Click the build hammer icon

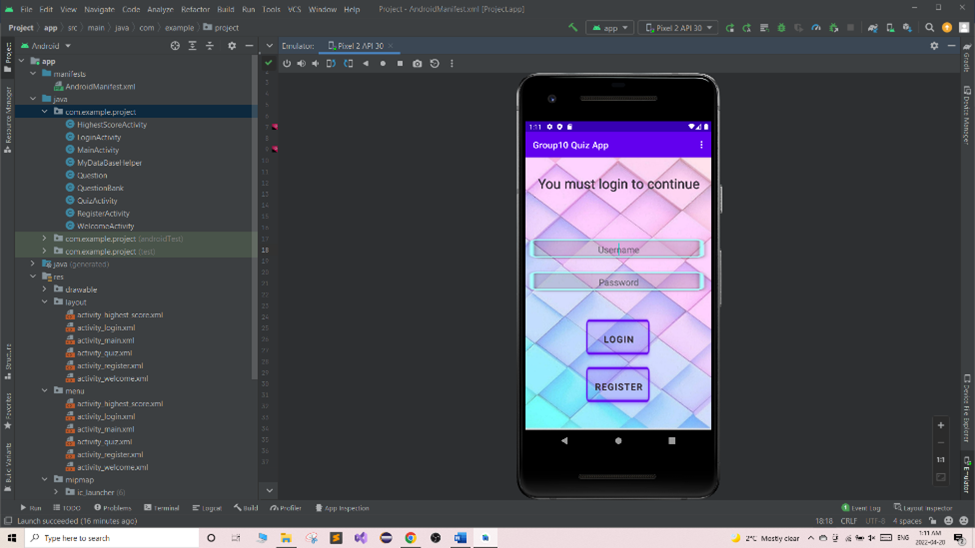(x=573, y=27)
